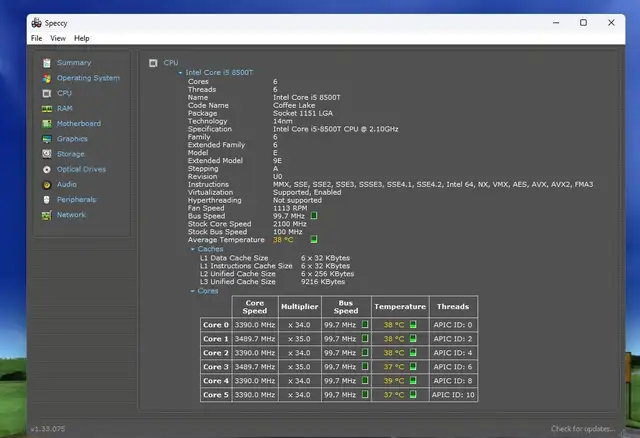Click the APIC ID: 4 cell
640x438 pixels.
453,353
